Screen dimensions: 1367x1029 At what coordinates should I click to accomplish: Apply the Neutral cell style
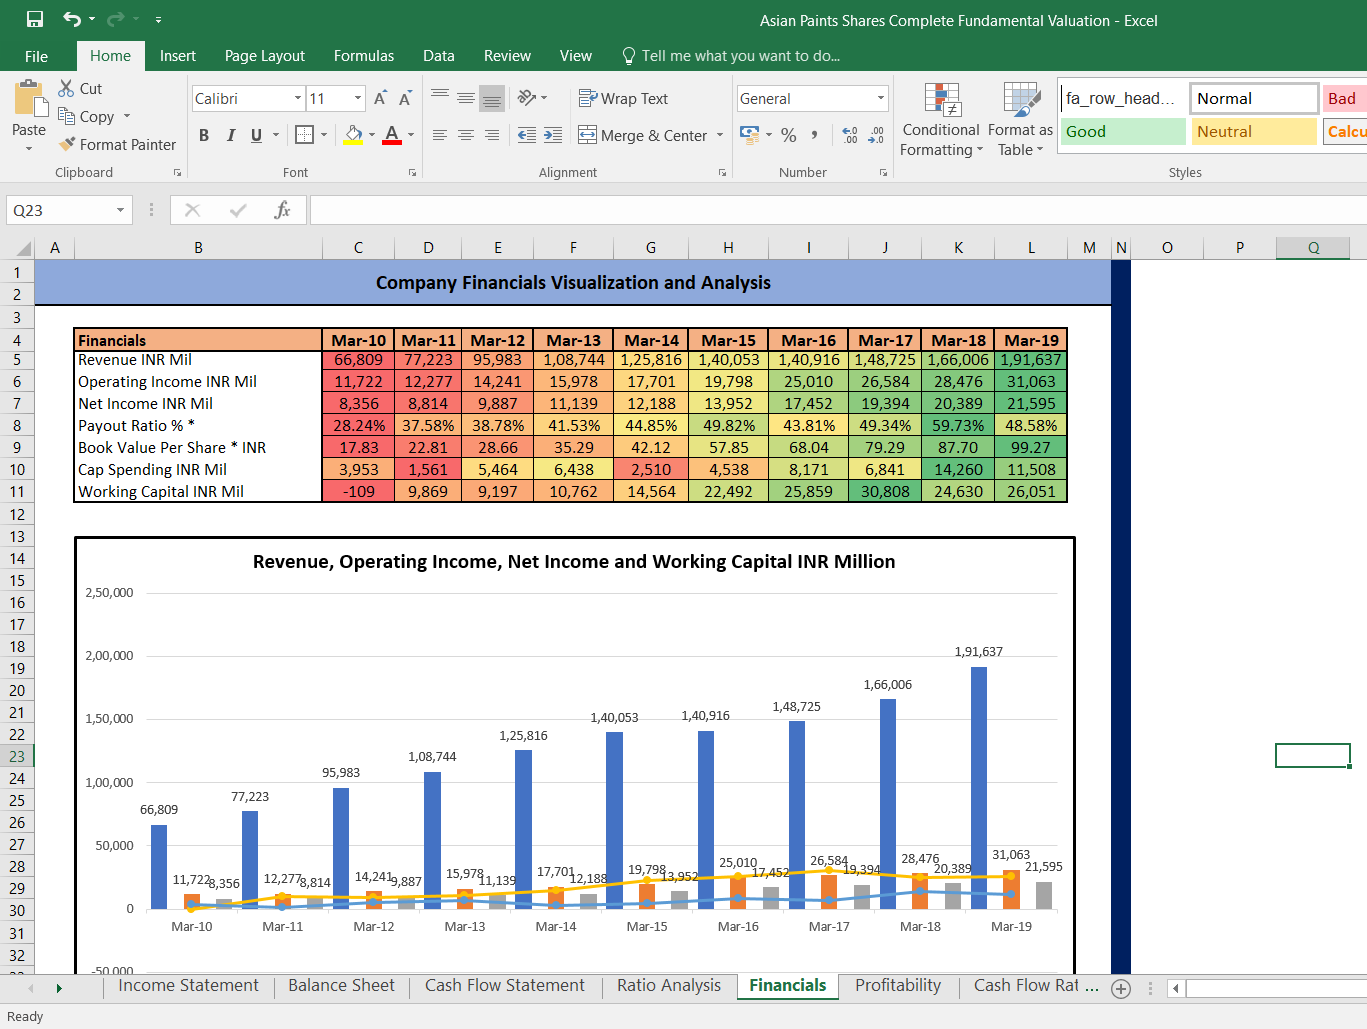pyautogui.click(x=1254, y=131)
